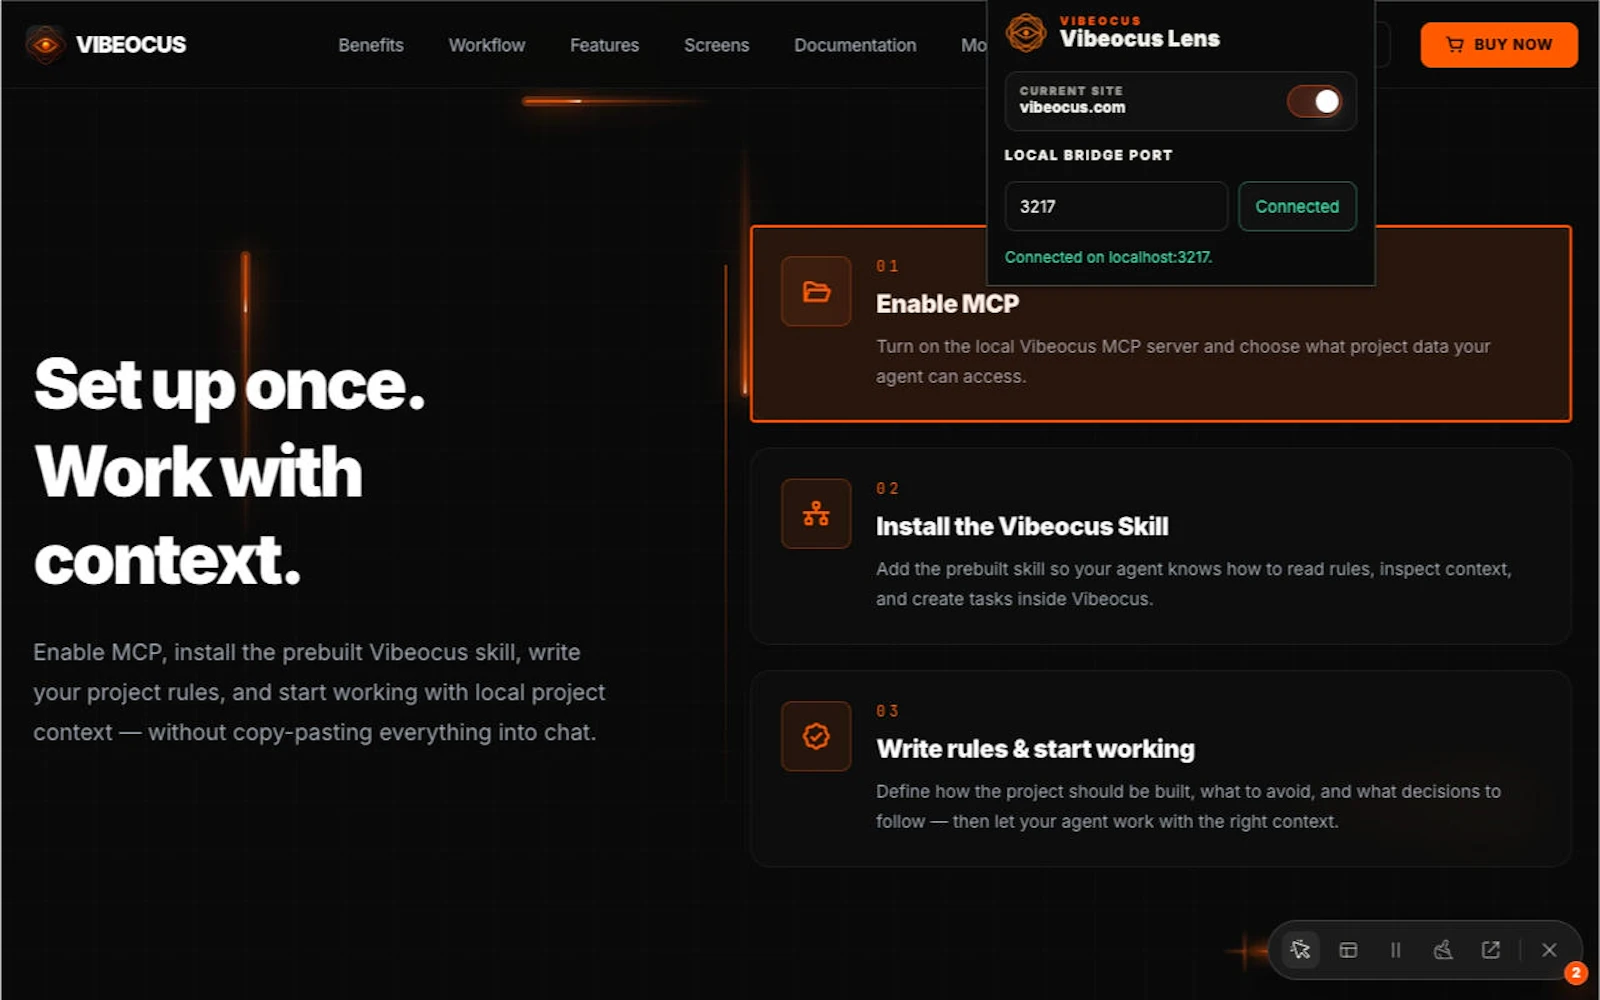The height and width of the screenshot is (1000, 1600).
Task: Click the 'Connected on localhost:3217.' status text
Action: click(1108, 257)
